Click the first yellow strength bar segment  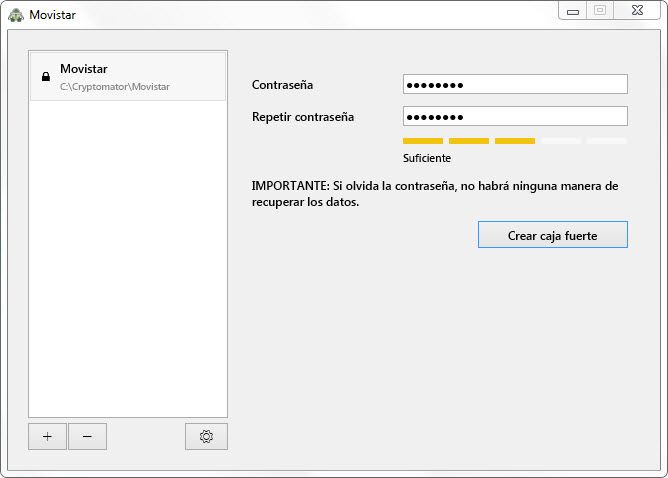tap(422, 141)
